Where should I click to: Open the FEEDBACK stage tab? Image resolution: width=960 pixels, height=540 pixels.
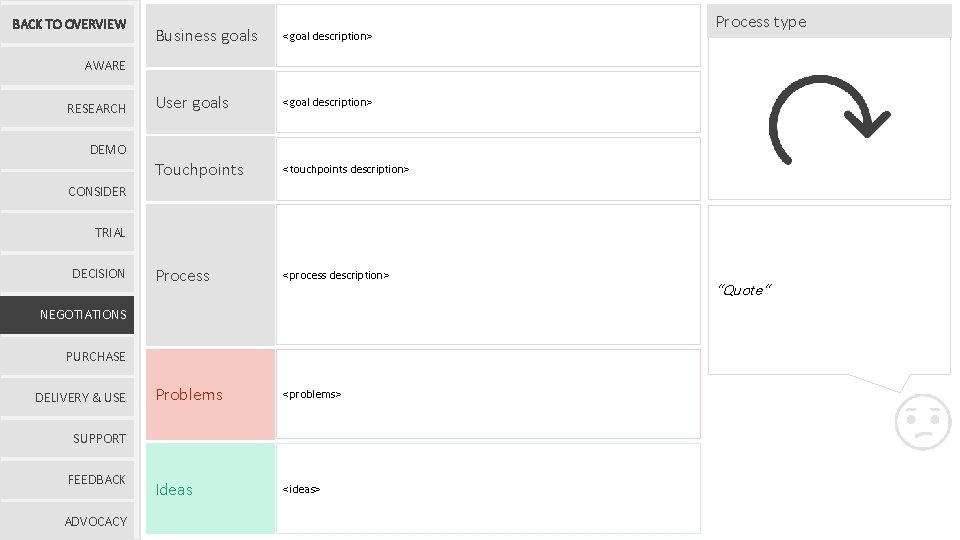[69, 479]
